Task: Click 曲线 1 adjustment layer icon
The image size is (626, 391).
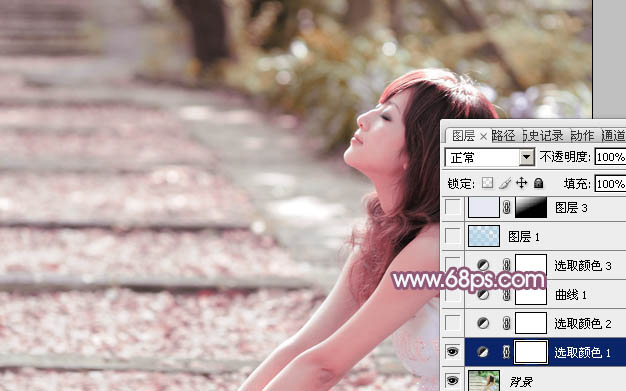Action: tap(483, 295)
